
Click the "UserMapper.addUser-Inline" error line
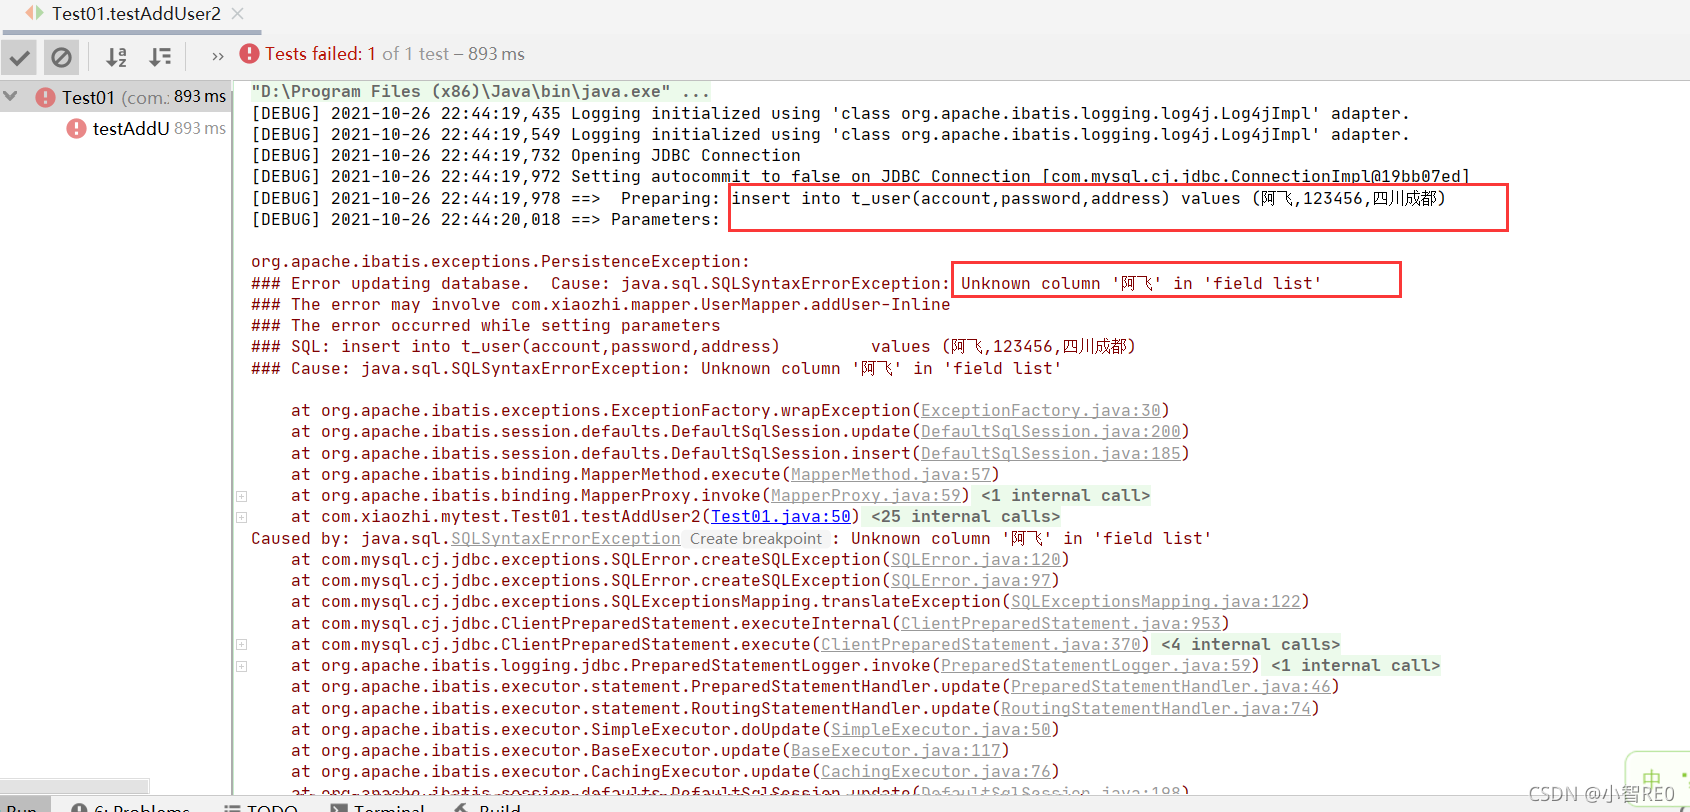(x=601, y=305)
